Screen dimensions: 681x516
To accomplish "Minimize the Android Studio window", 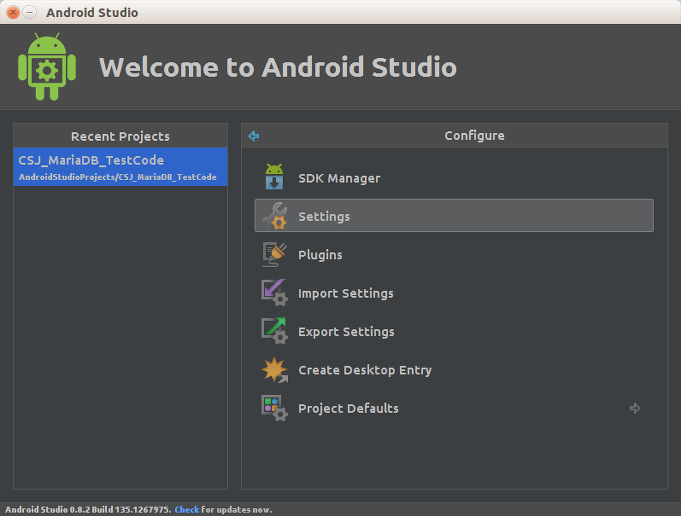I will point(30,12).
